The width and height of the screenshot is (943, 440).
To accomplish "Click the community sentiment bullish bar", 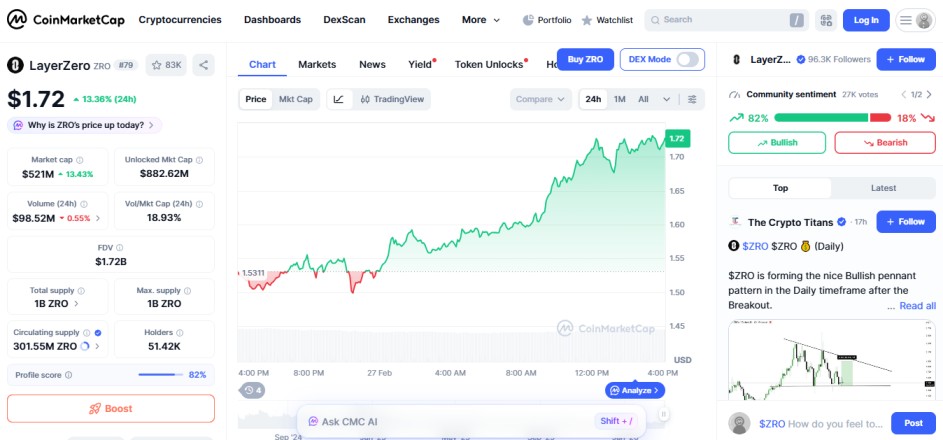I will pyautogui.click(x=821, y=118).
